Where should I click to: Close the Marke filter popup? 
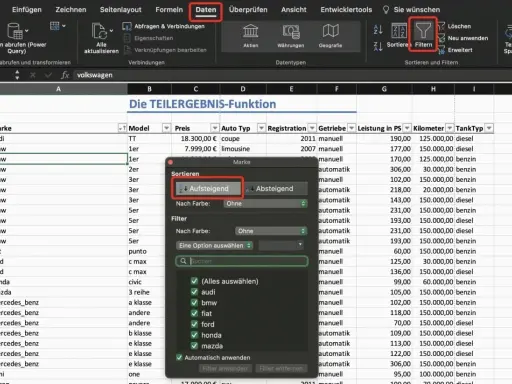tap(170, 162)
